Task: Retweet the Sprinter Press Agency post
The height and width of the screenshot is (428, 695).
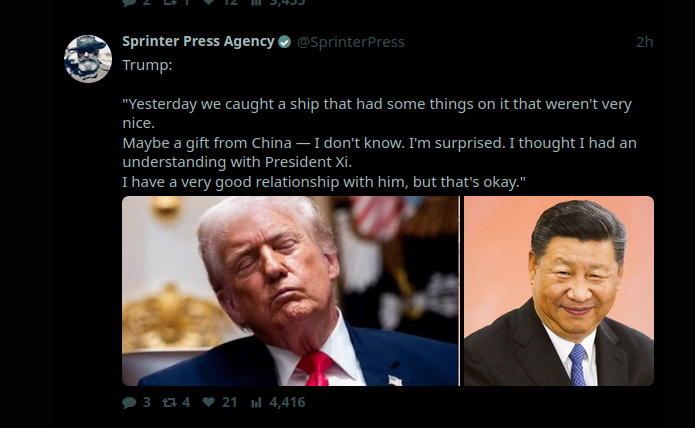Action: [x=169, y=402]
